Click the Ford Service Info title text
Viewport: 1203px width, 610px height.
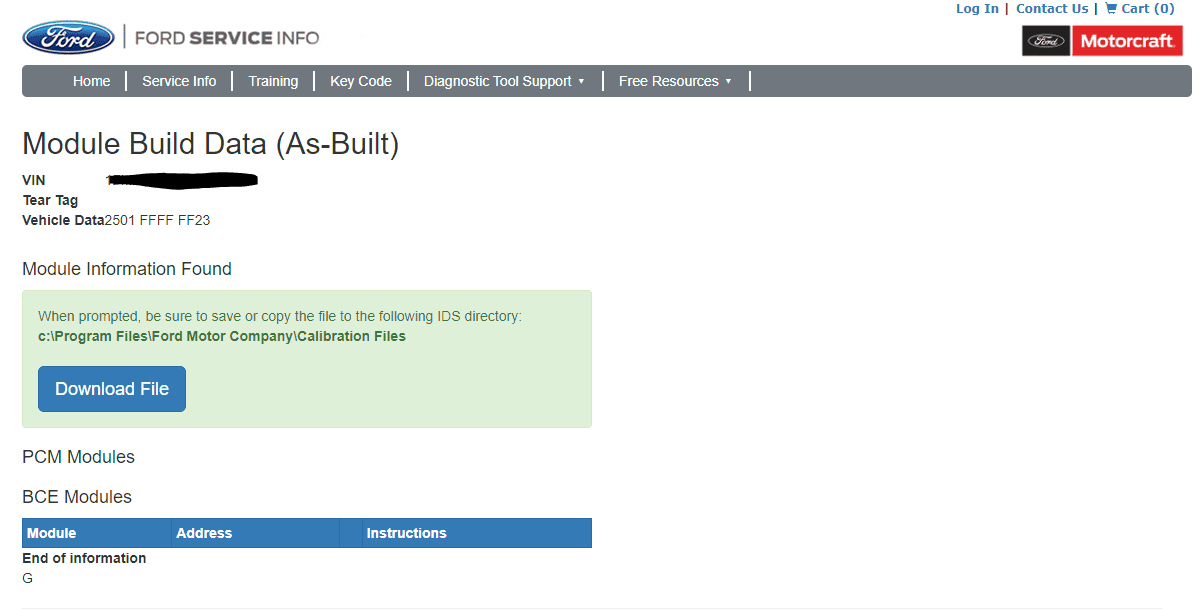[x=227, y=38]
